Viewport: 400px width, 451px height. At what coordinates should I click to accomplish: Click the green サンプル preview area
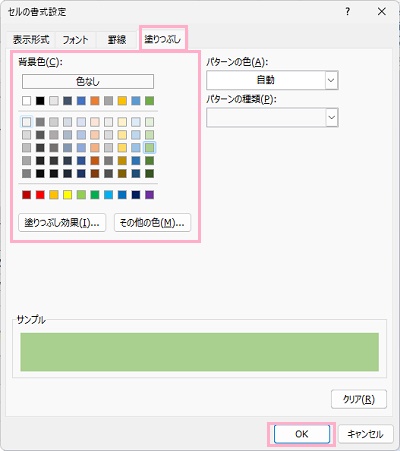click(x=200, y=352)
